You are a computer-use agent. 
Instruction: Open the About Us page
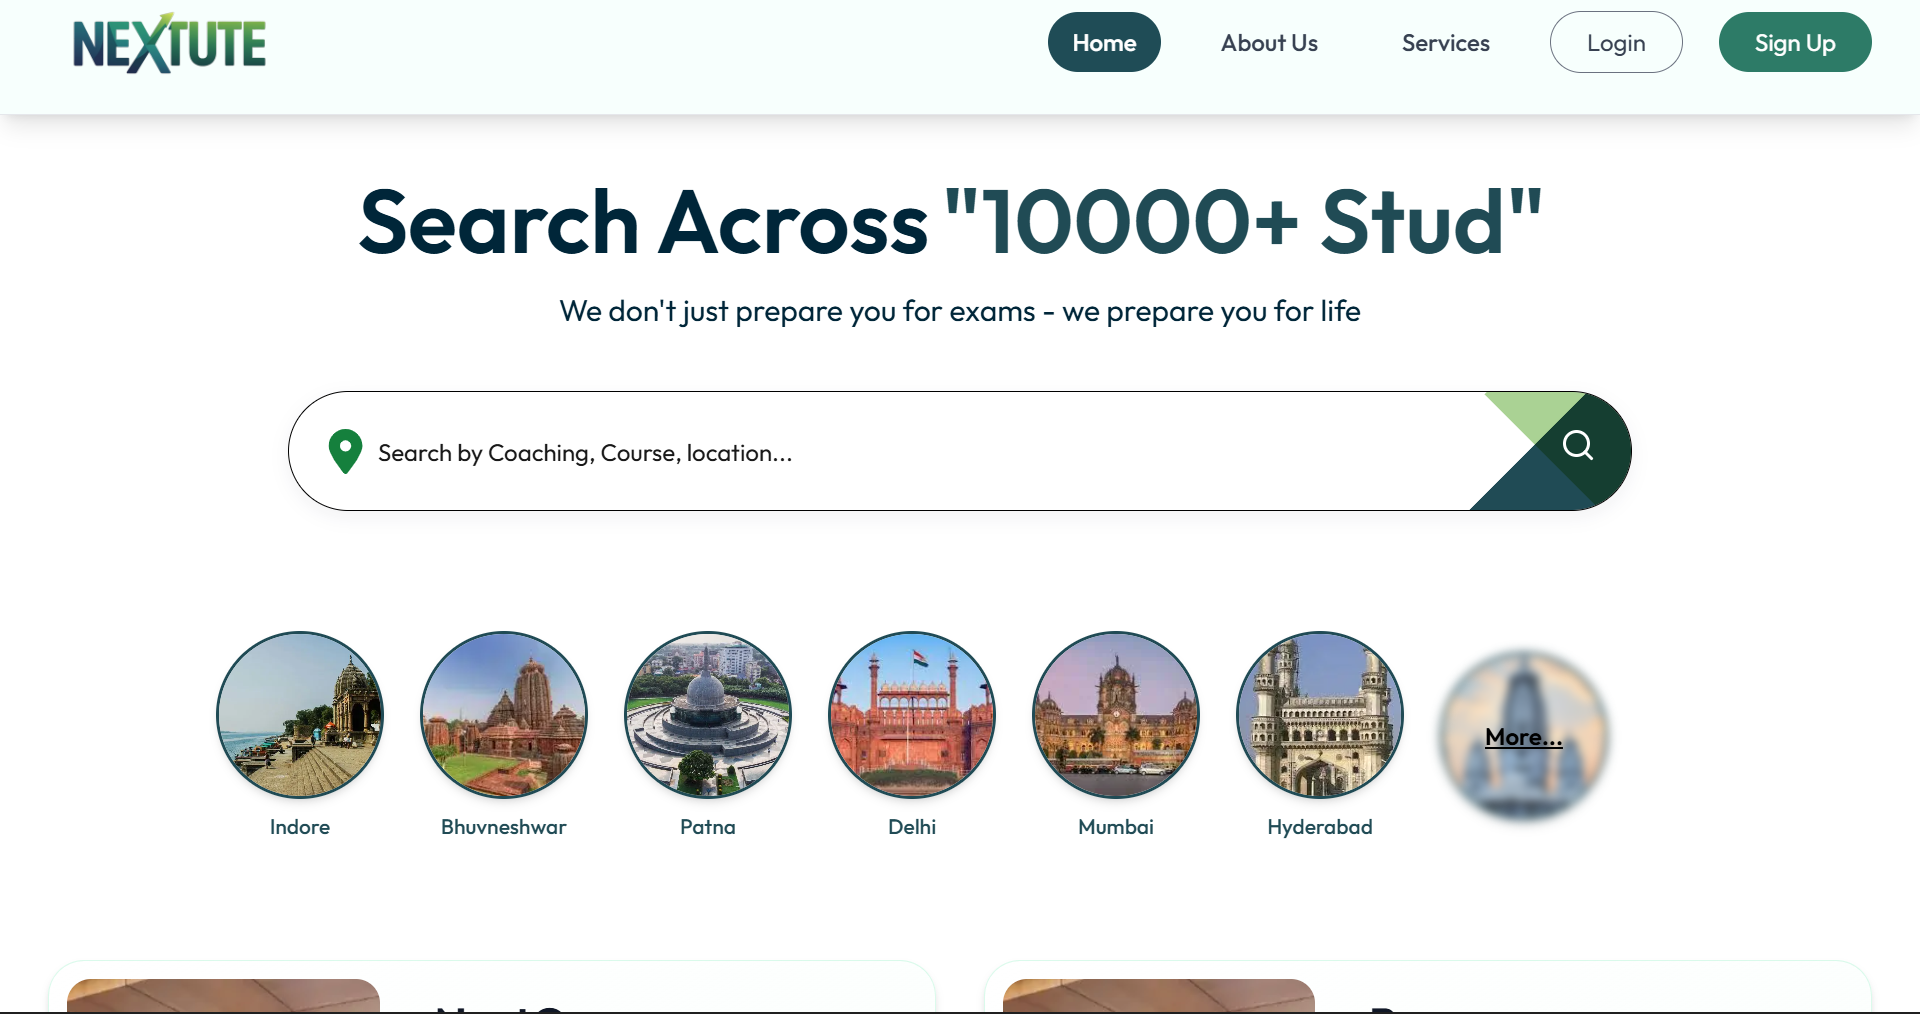[1269, 43]
